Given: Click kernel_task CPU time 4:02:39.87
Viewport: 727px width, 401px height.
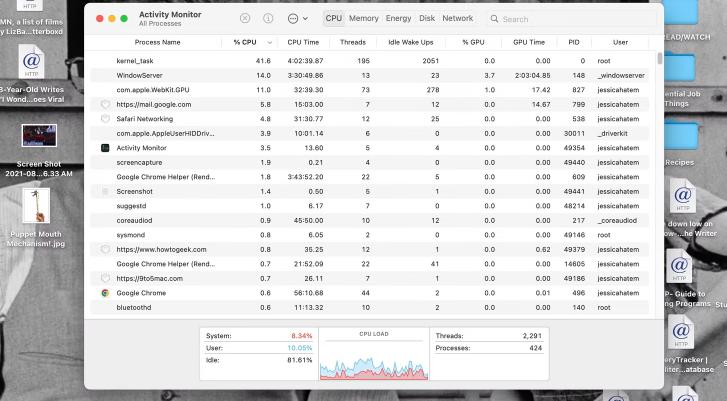Looking at the screenshot, I should (305, 61).
